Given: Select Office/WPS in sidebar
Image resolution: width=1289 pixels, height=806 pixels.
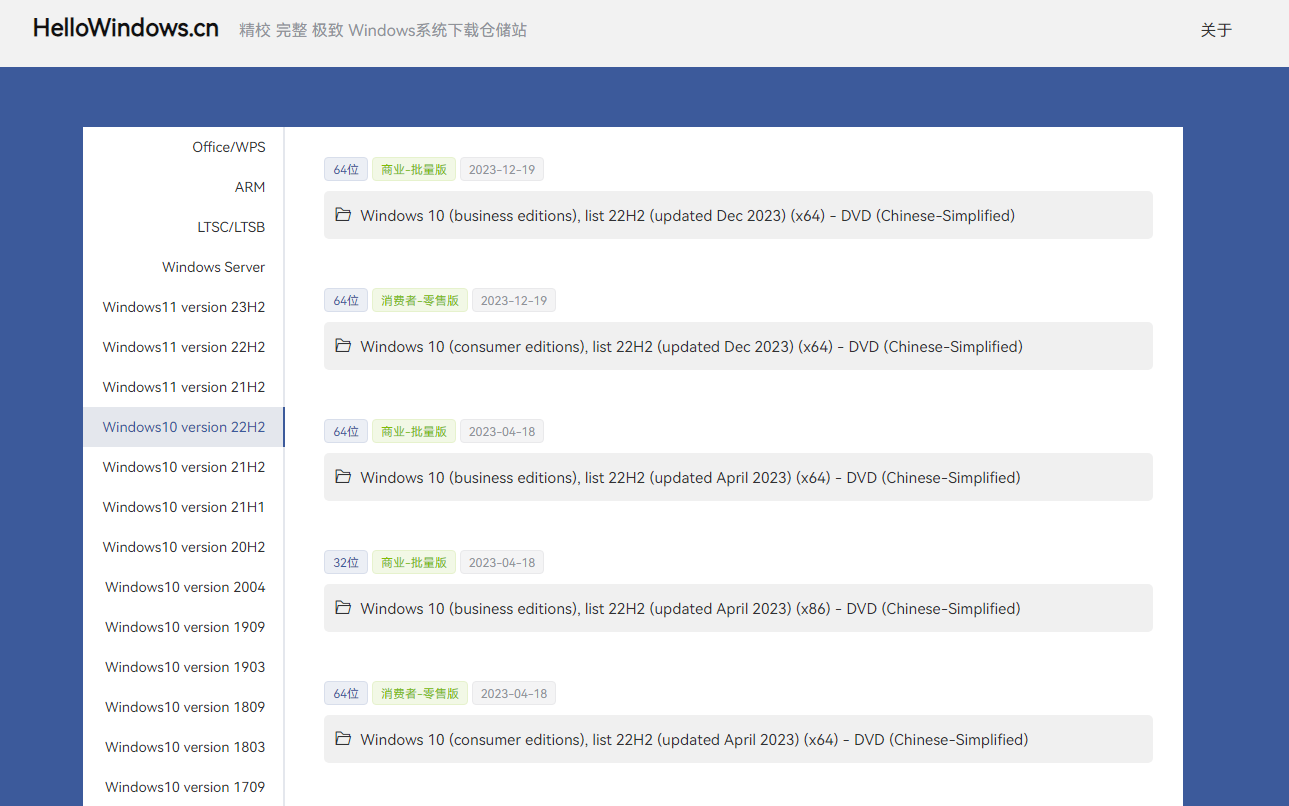Looking at the screenshot, I should (184, 147).
